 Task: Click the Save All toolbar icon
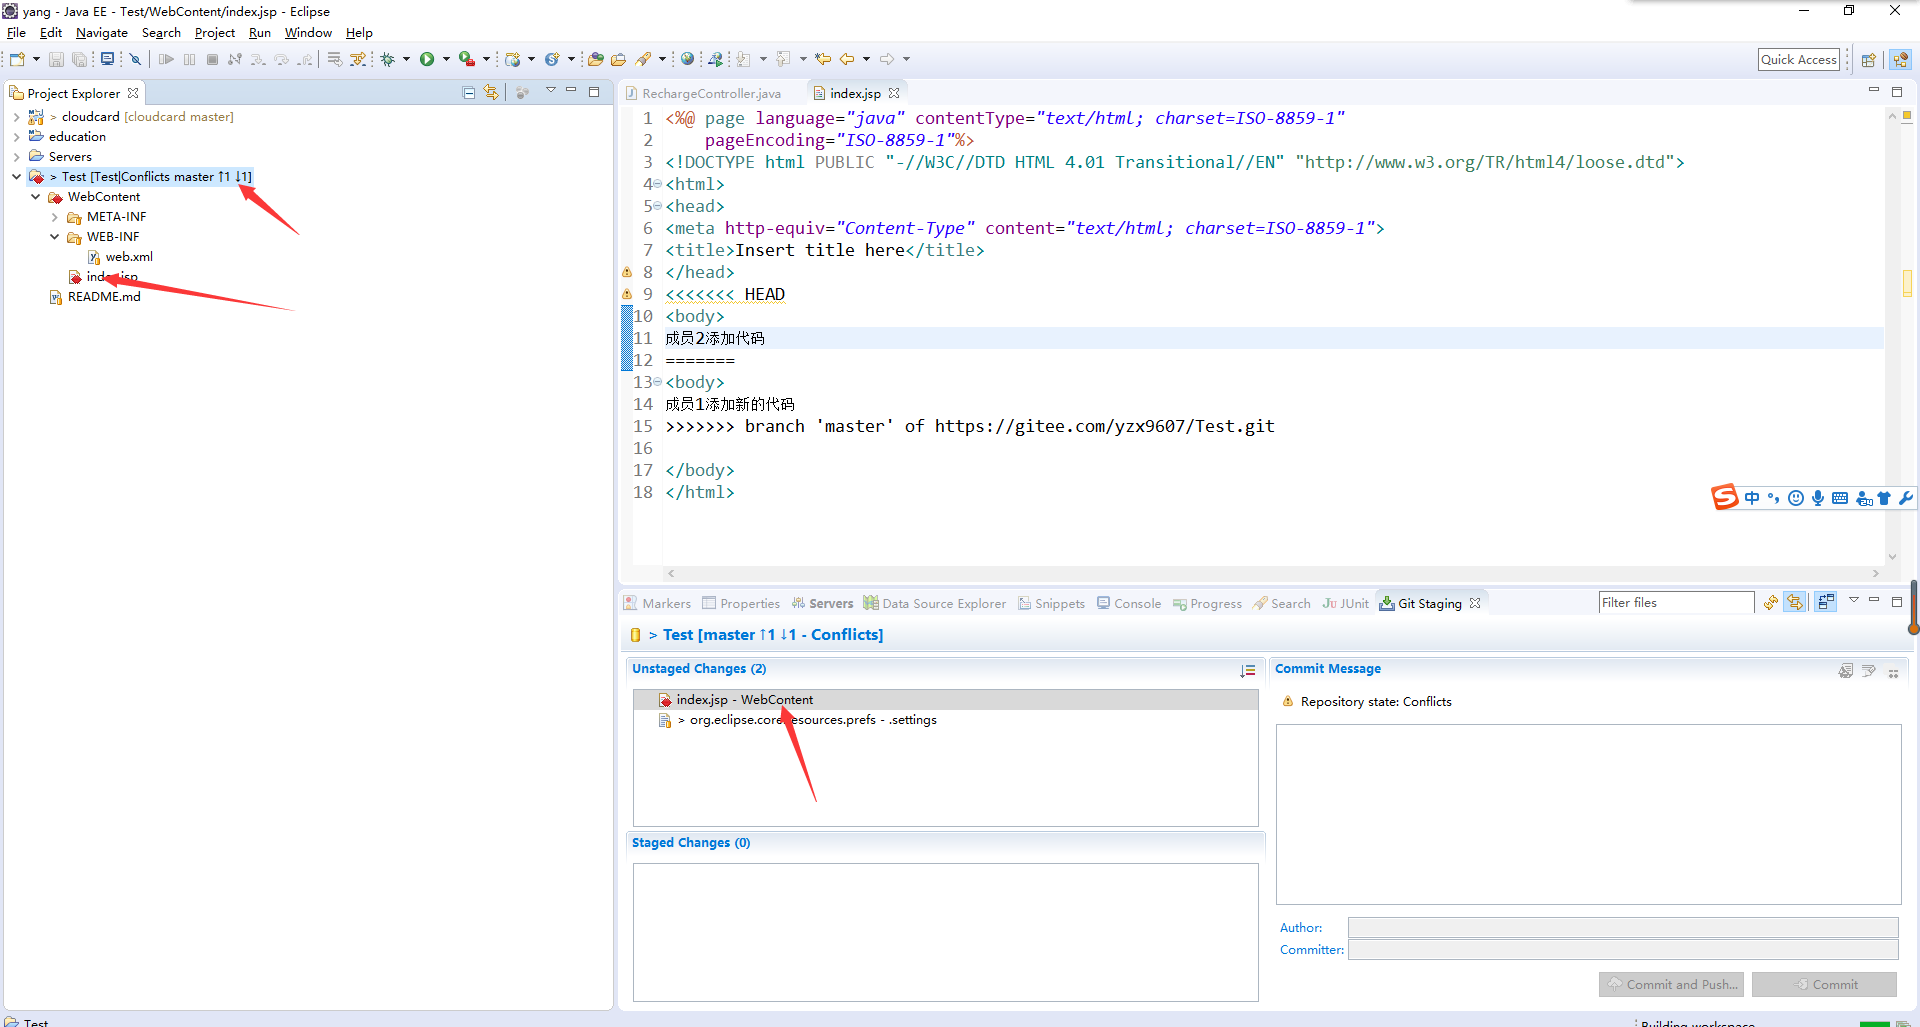(79, 59)
